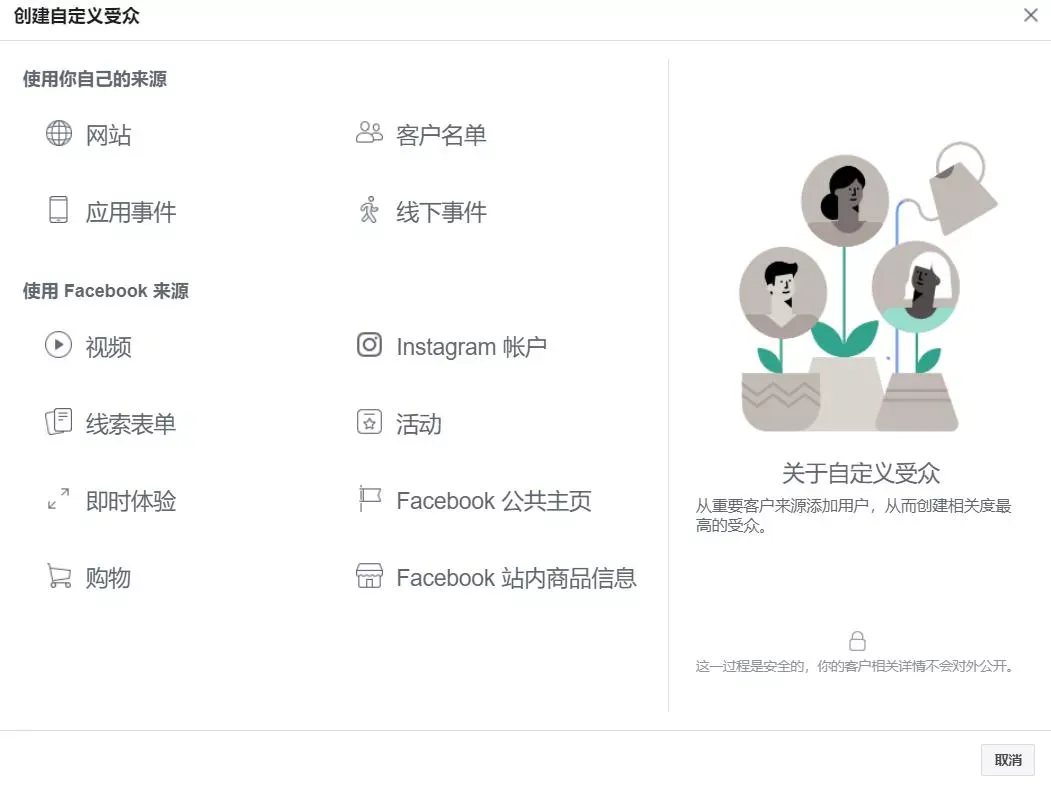Select the 线索表单 text label
The image size is (1051, 785).
pos(131,424)
